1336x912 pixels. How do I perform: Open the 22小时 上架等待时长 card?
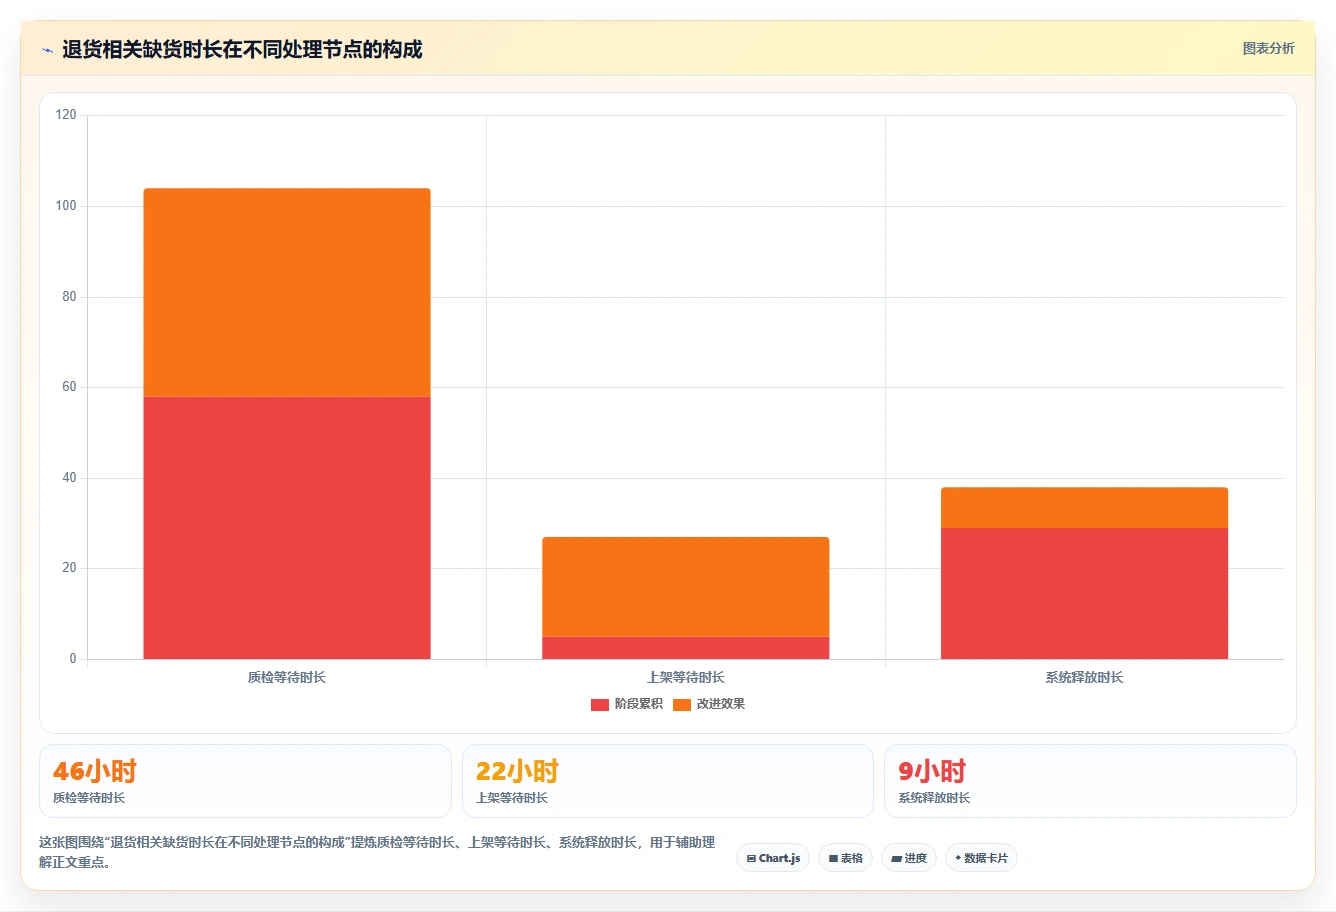point(668,781)
